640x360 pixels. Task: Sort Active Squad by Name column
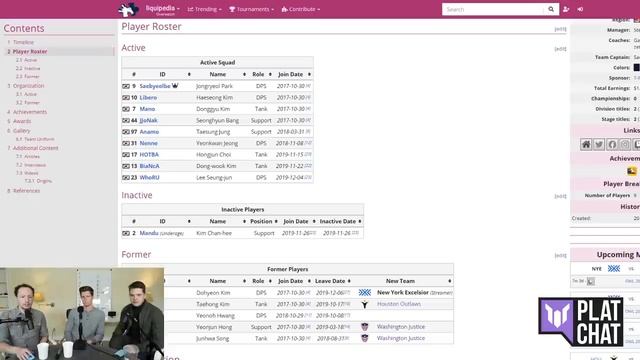[244, 74]
